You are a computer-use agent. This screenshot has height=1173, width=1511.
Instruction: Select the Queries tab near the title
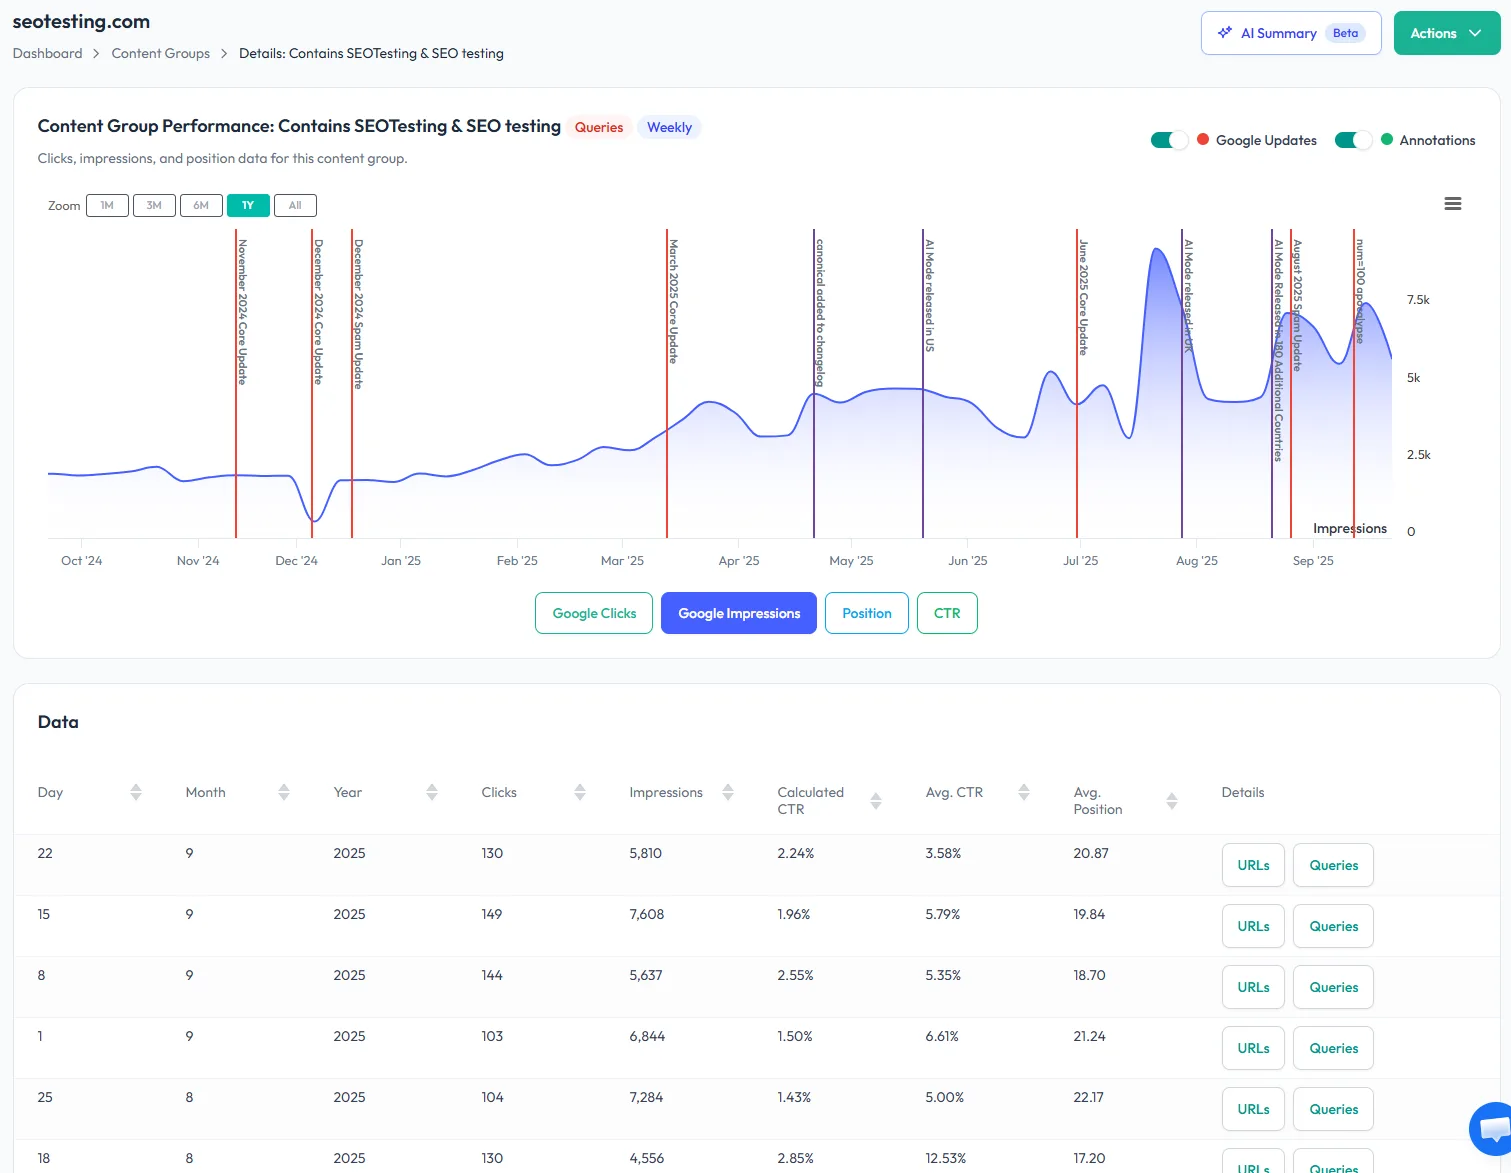598,127
